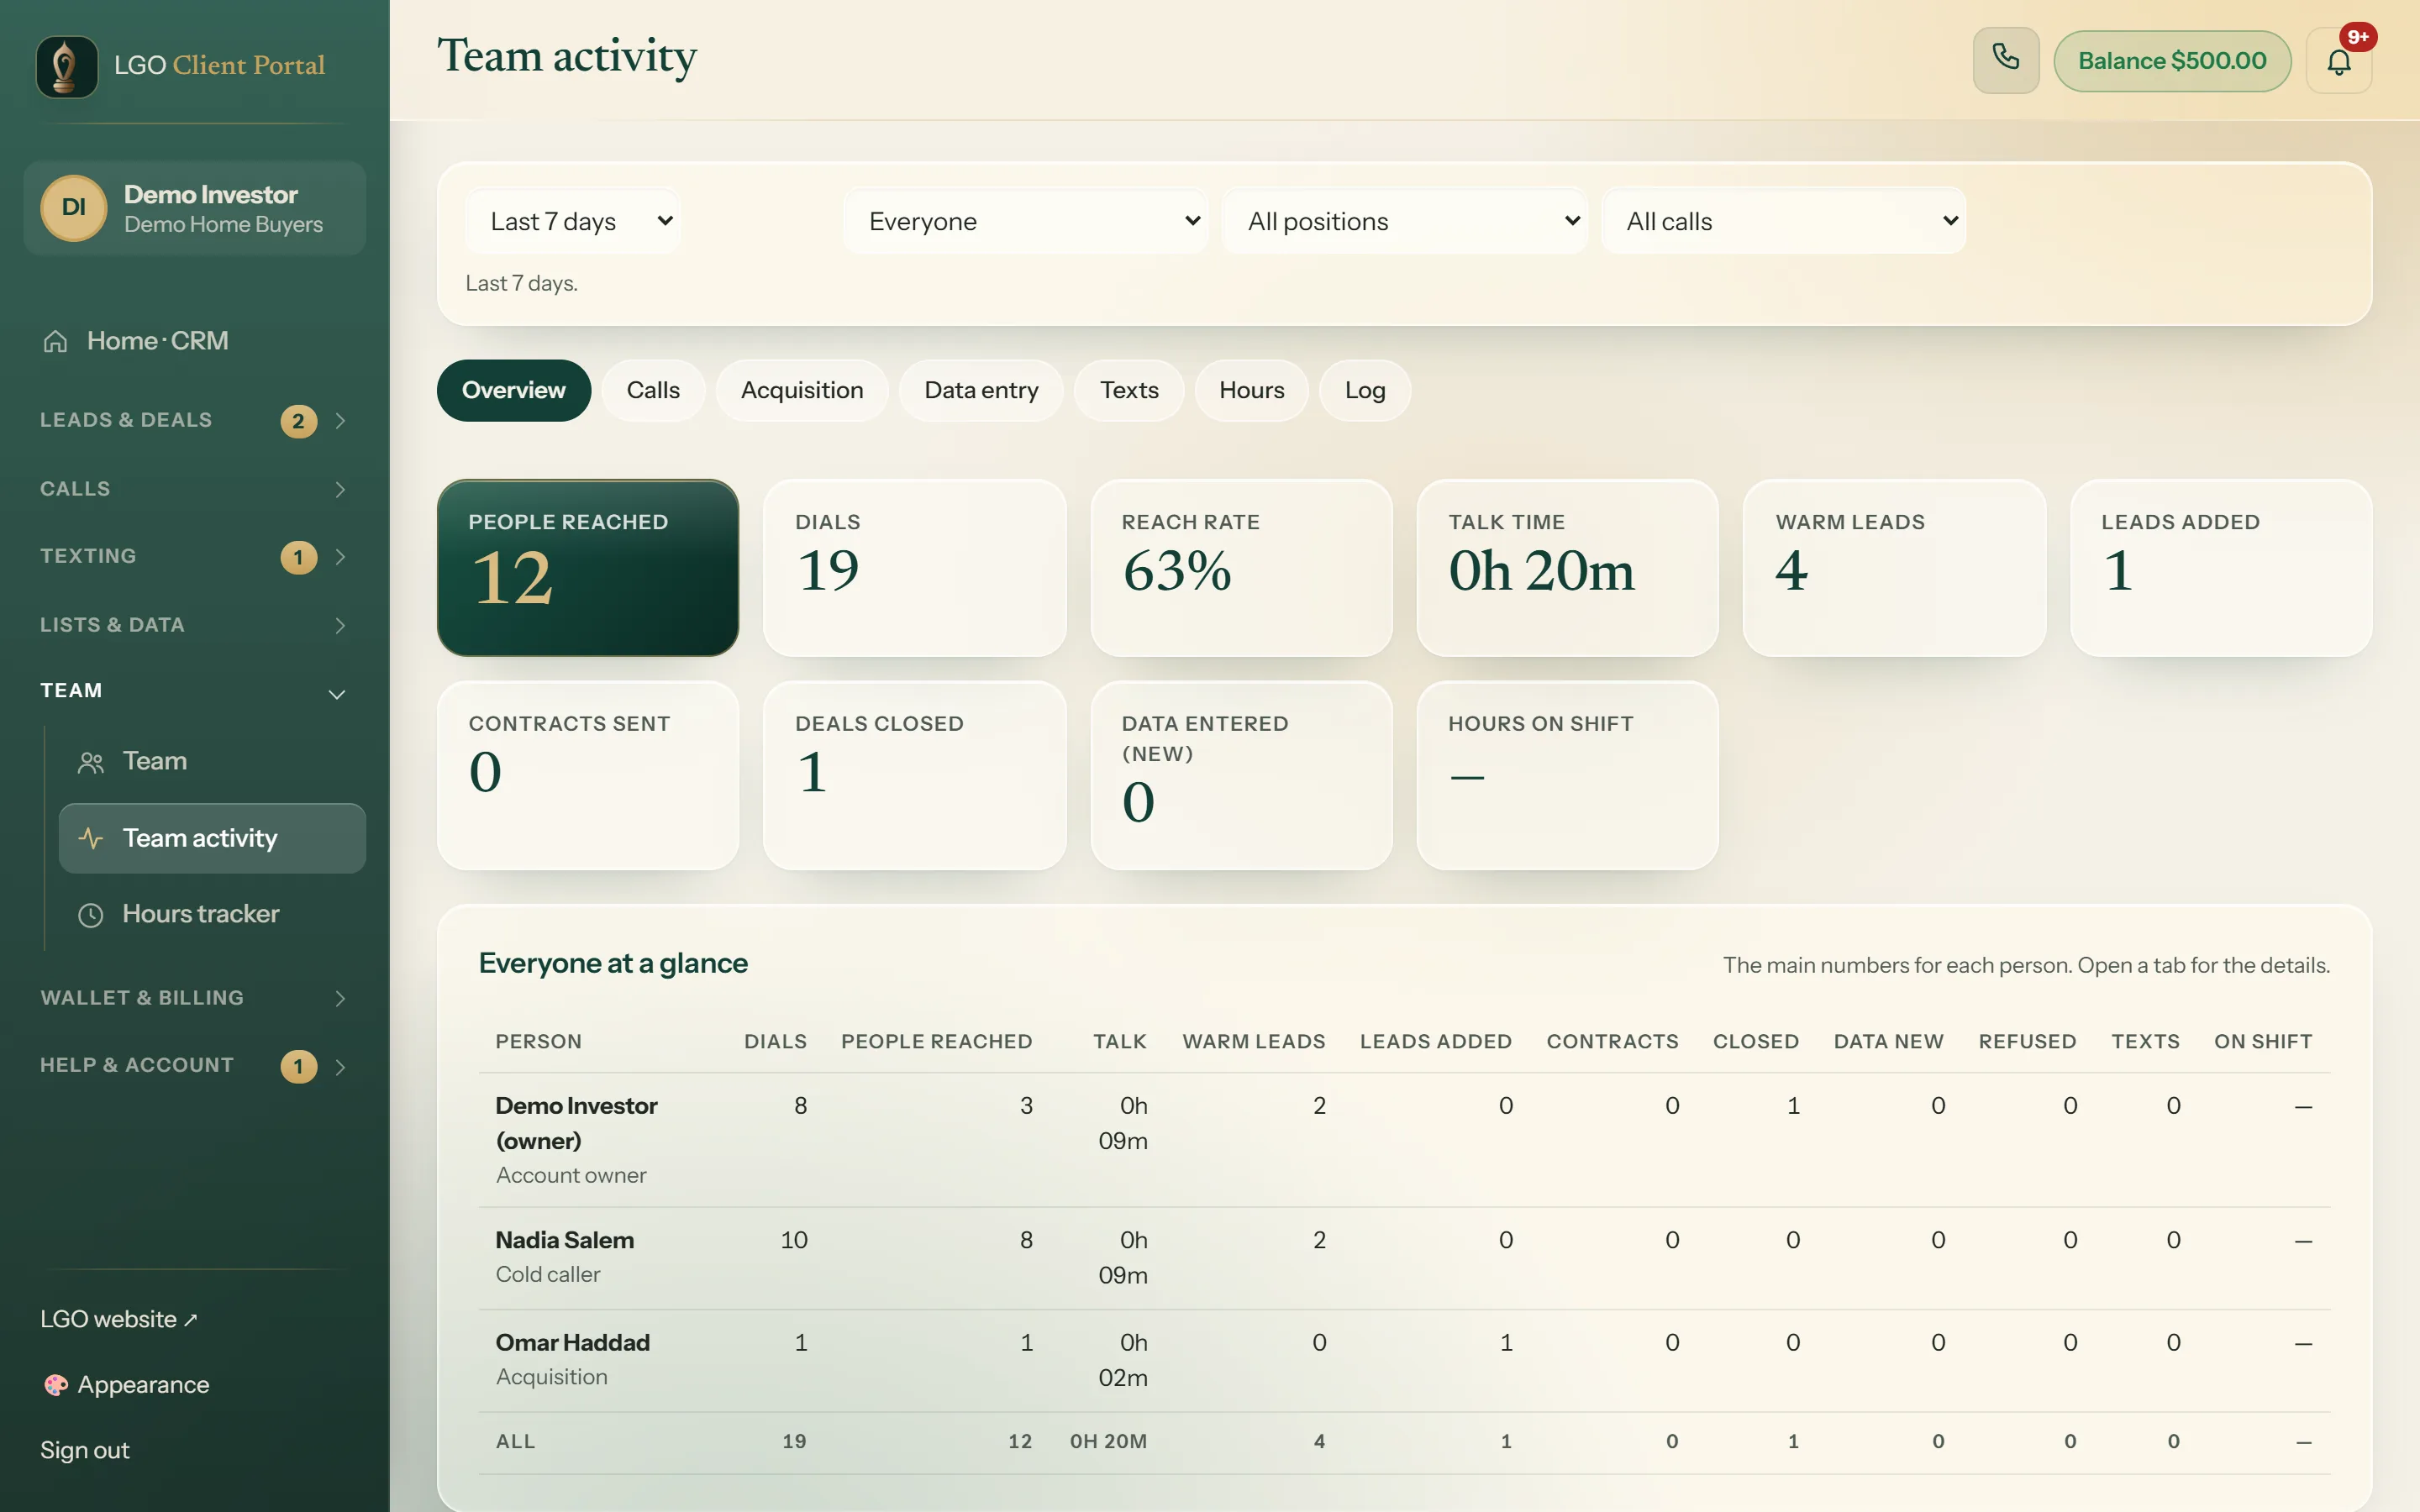
Task: Click Nadia Salem in the table
Action: [565, 1240]
